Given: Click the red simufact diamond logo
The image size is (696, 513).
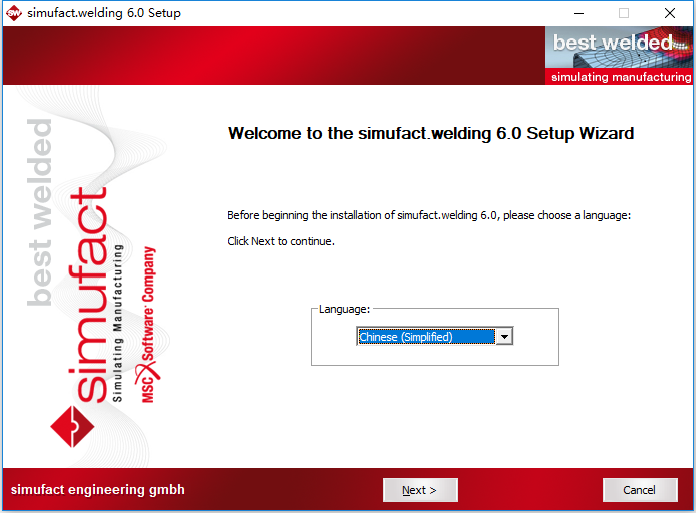Looking at the screenshot, I should [x=72, y=426].
